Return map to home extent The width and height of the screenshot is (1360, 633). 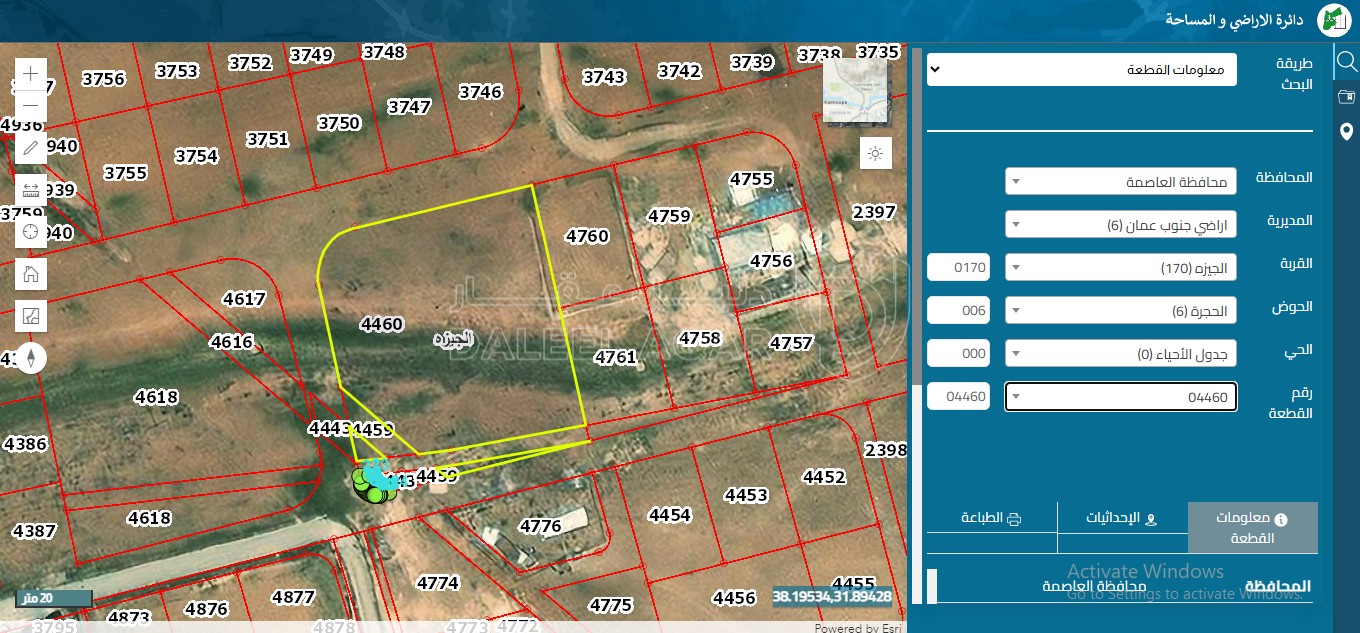31,274
